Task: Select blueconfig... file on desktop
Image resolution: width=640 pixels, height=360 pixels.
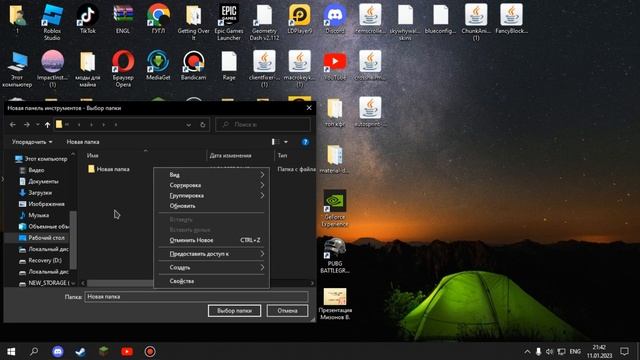Action: [x=440, y=19]
